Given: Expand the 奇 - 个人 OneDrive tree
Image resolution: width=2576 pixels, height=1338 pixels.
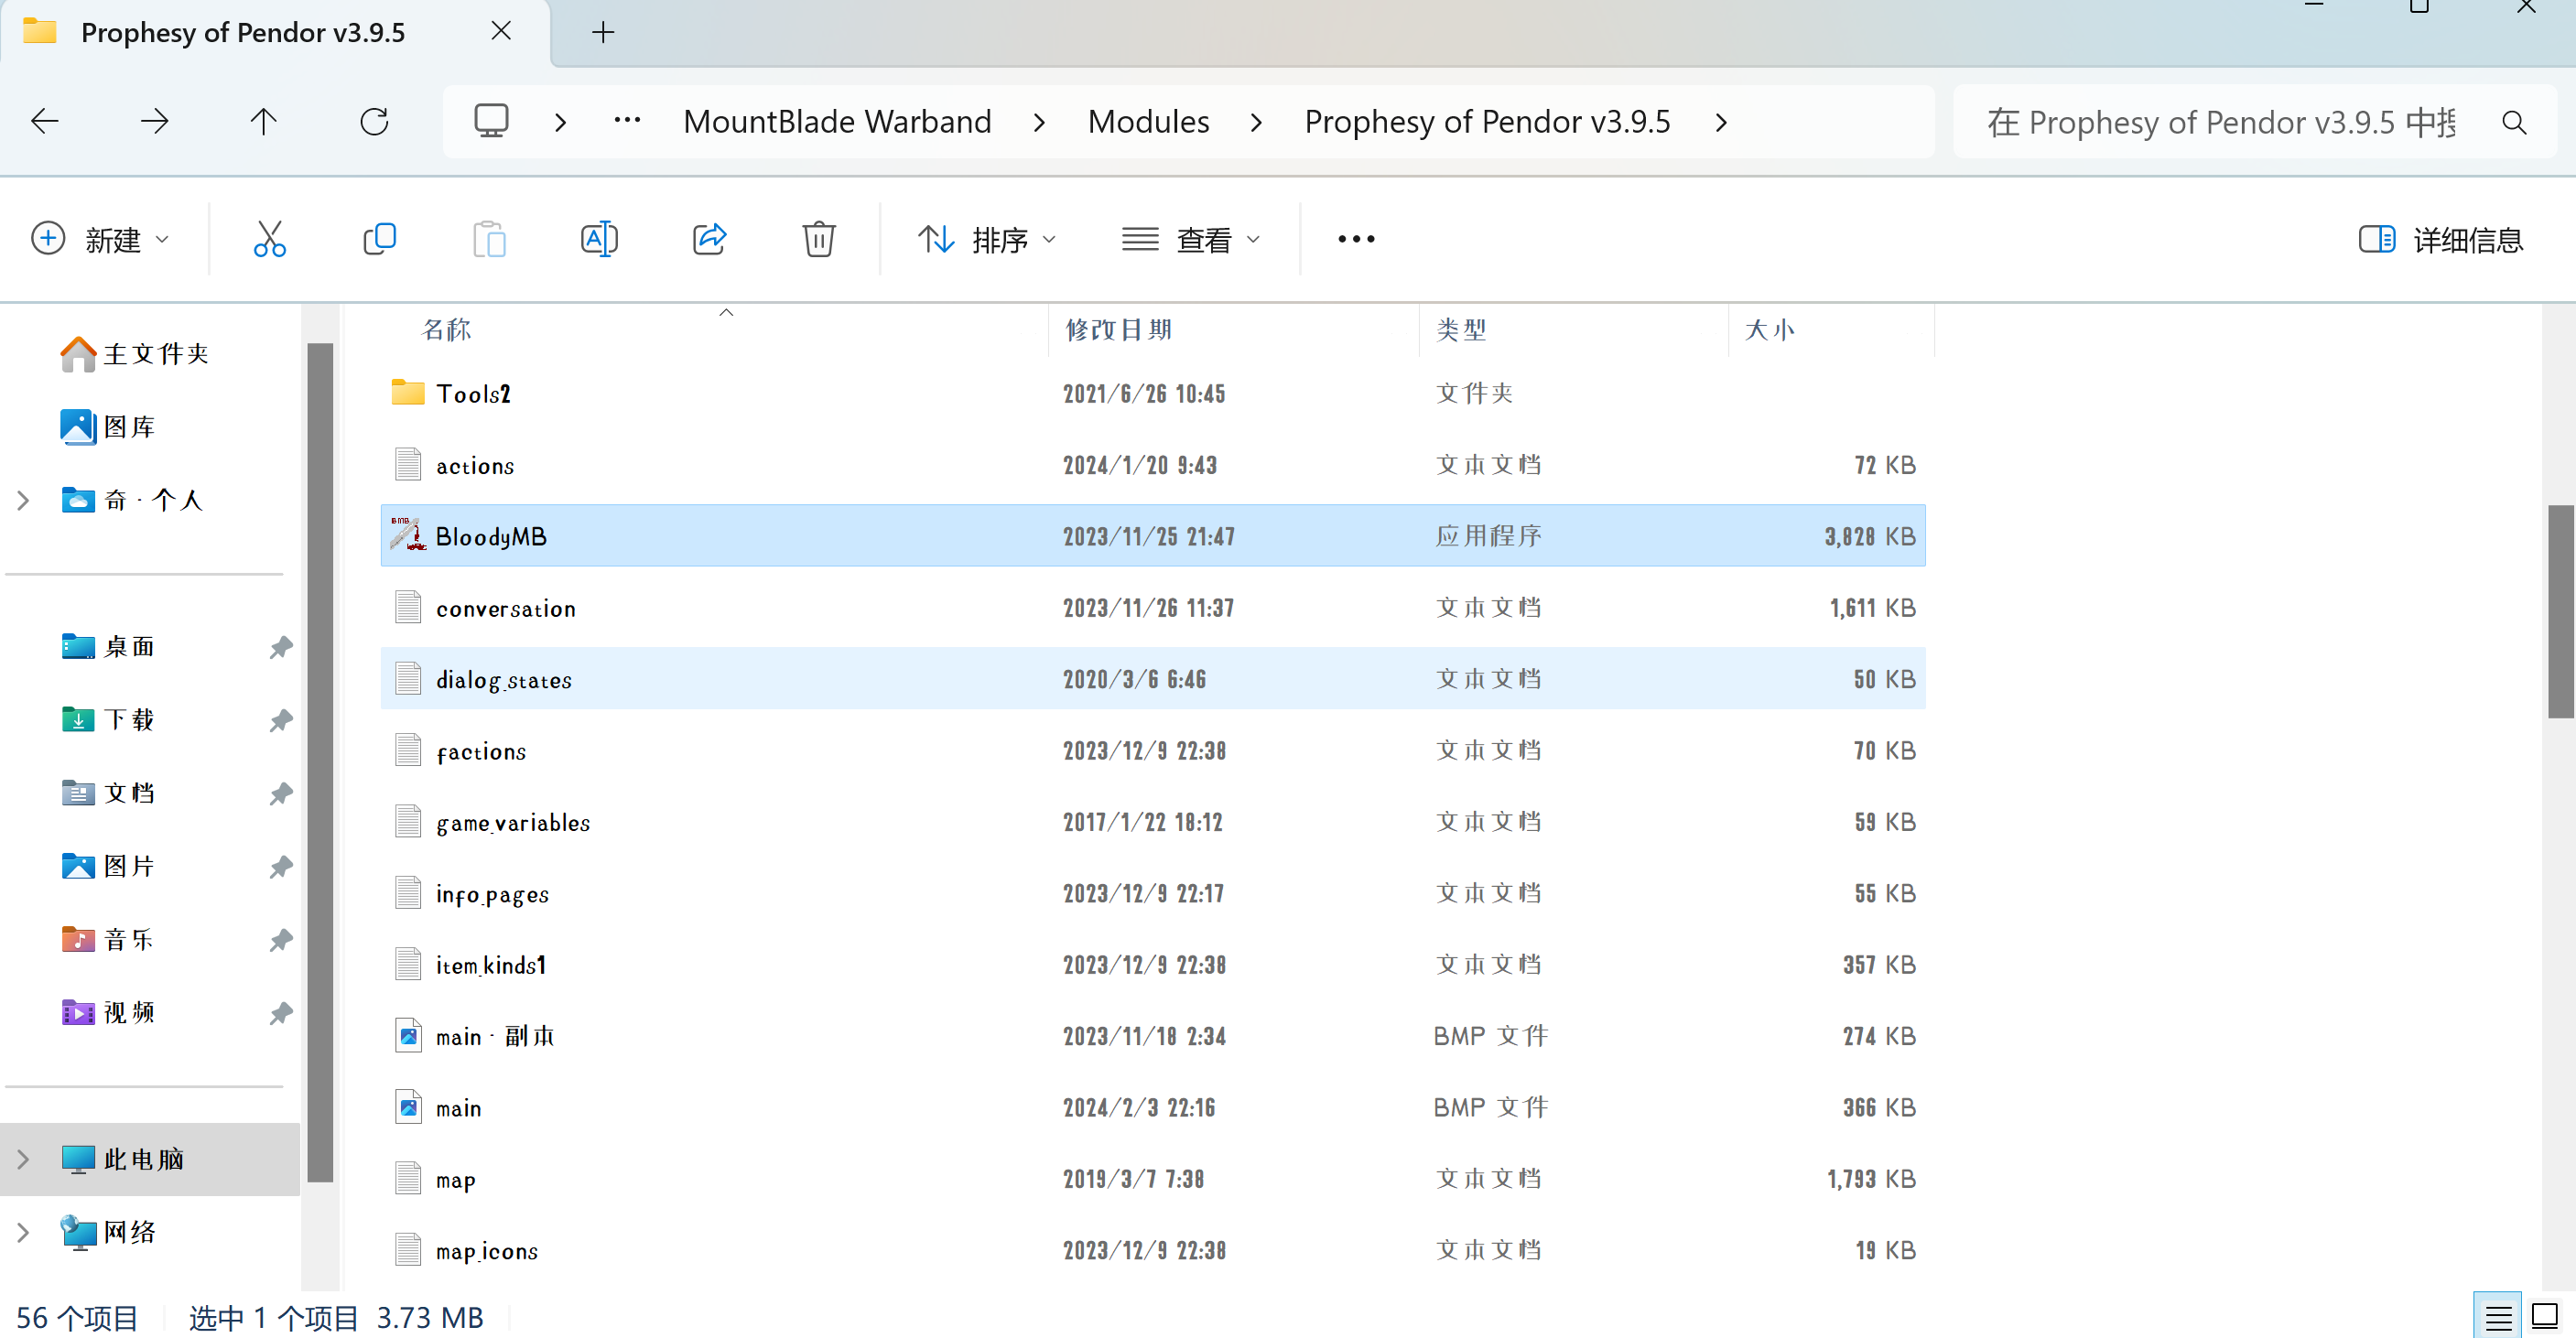Looking at the screenshot, I should click(23, 500).
